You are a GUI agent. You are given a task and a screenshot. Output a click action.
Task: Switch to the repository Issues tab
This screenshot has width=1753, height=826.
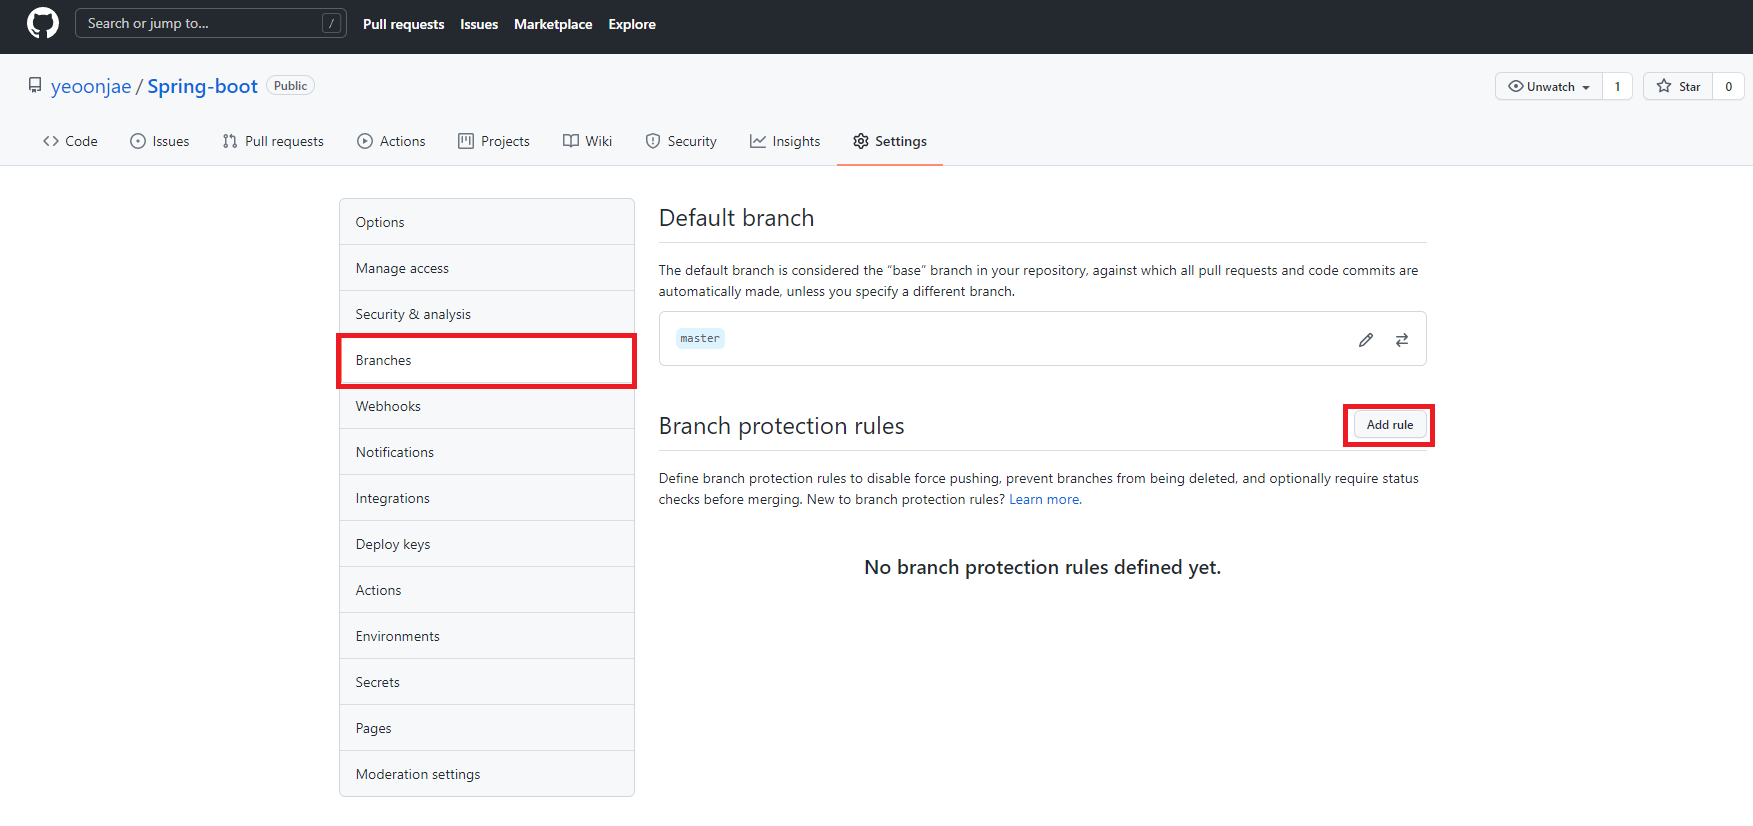160,141
